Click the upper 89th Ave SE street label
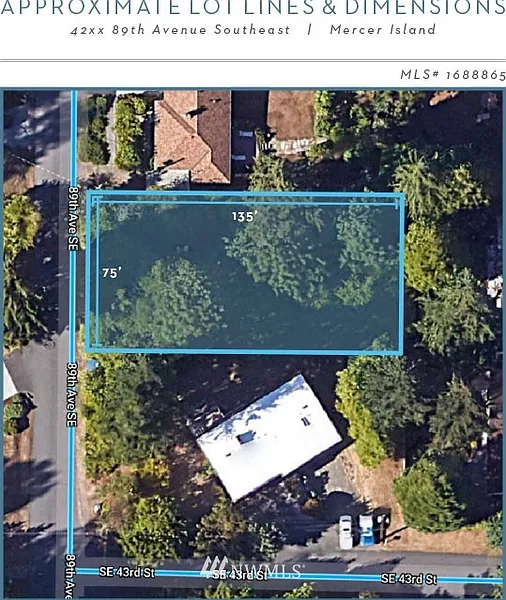Image resolution: width=506 pixels, height=600 pixels. tap(73, 218)
